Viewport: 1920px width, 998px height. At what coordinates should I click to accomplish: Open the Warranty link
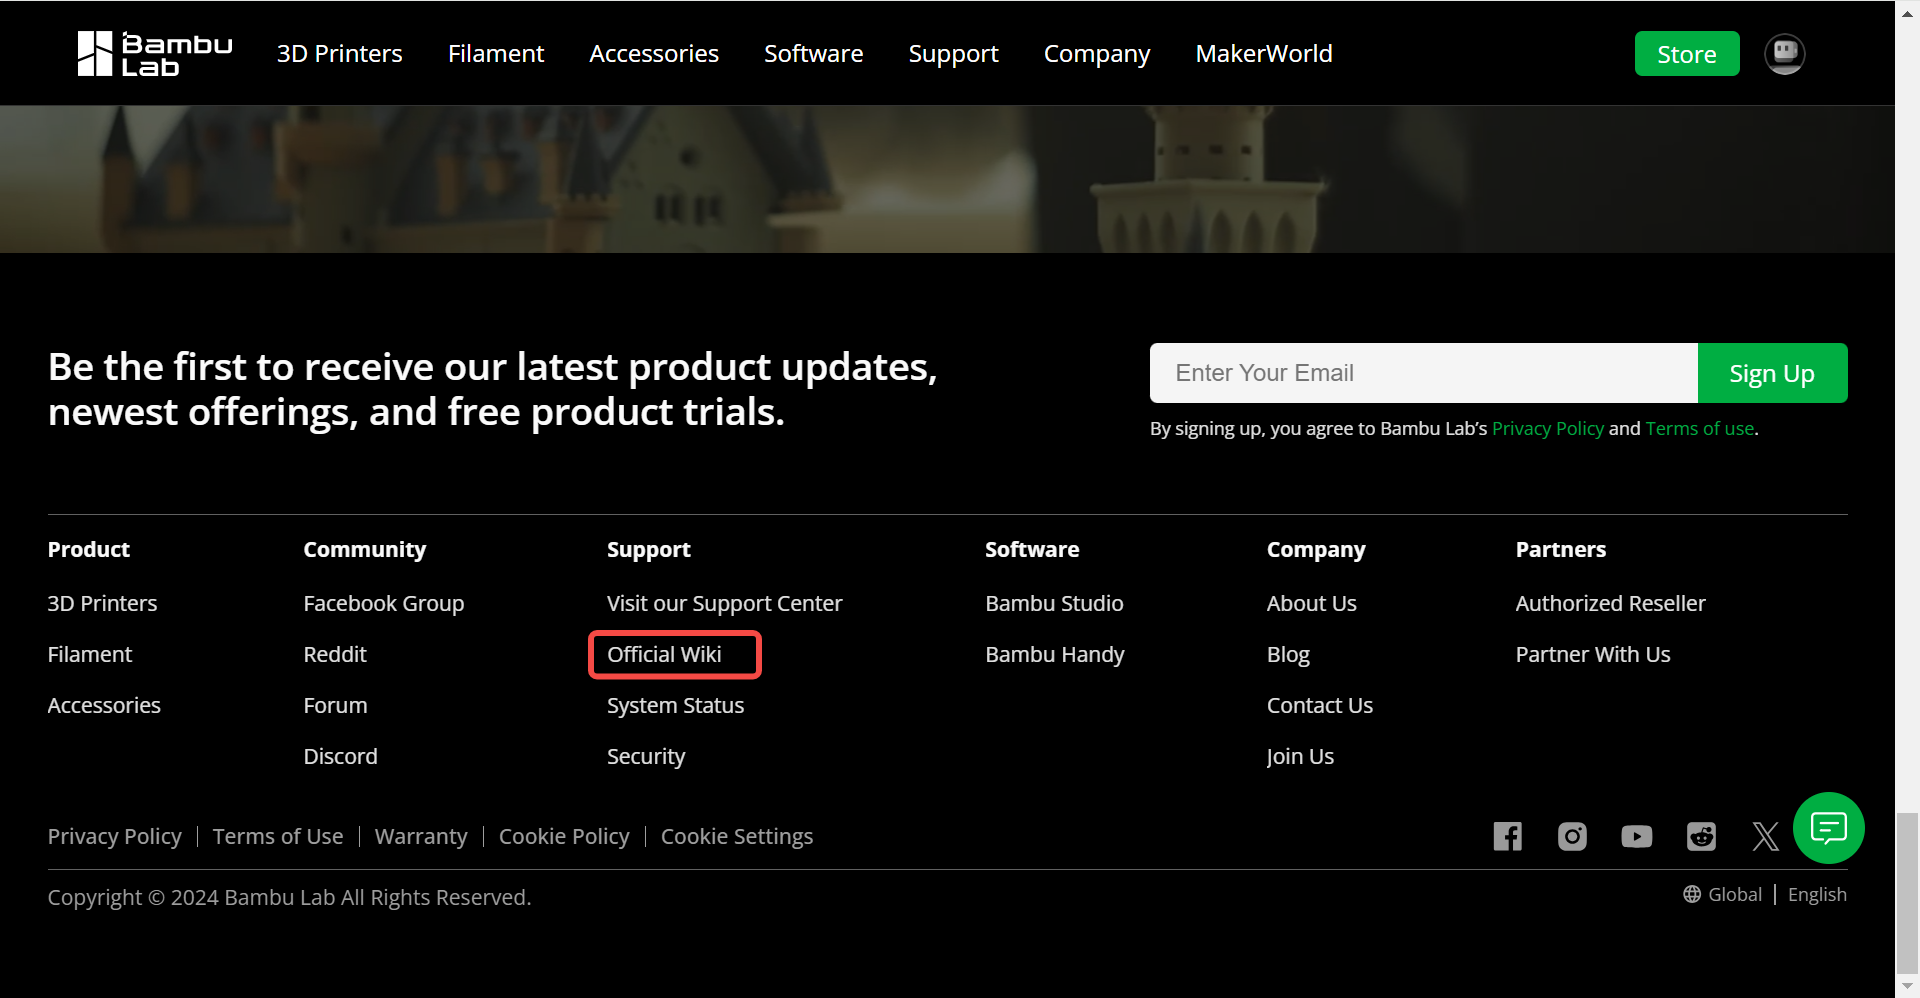[x=421, y=836]
